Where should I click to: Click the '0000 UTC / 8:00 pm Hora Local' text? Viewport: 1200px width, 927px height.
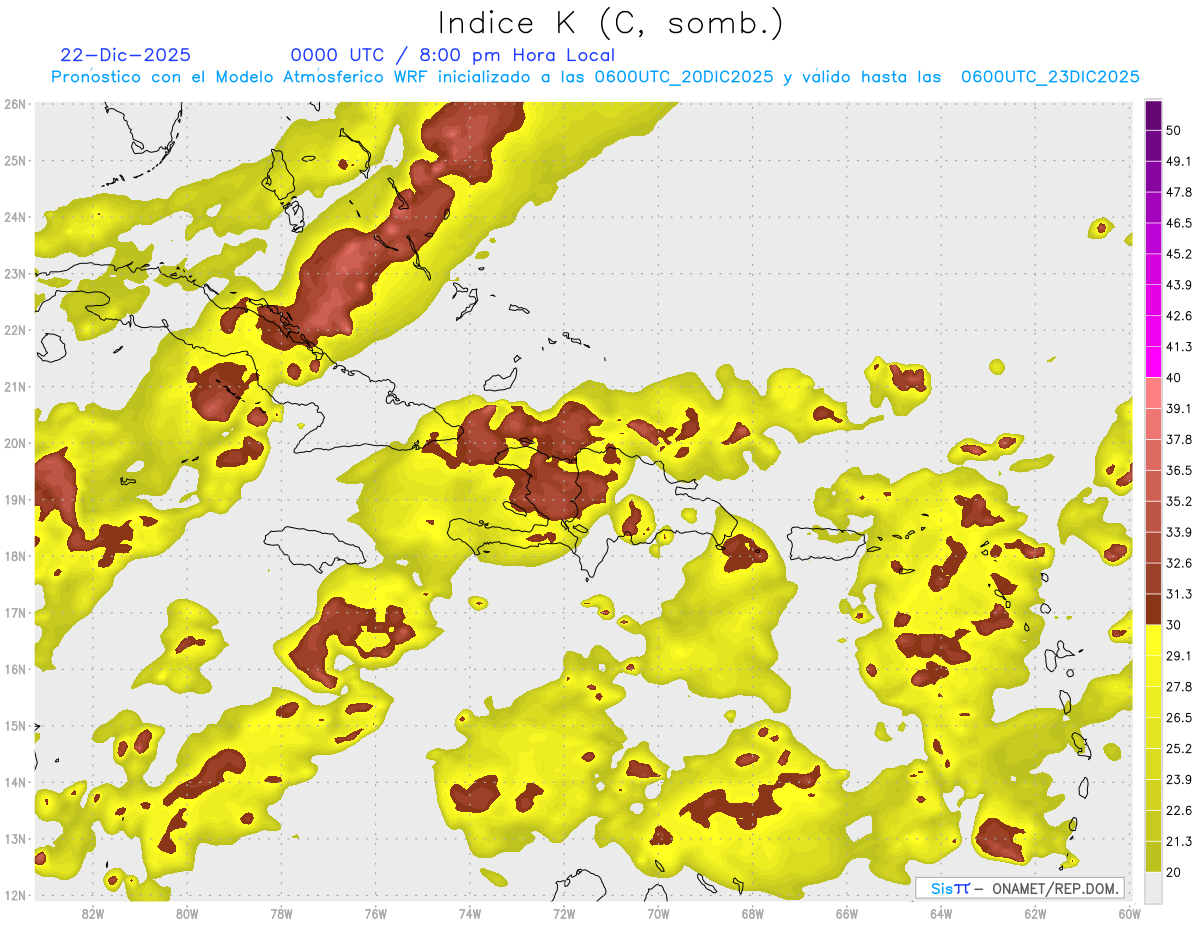452,55
